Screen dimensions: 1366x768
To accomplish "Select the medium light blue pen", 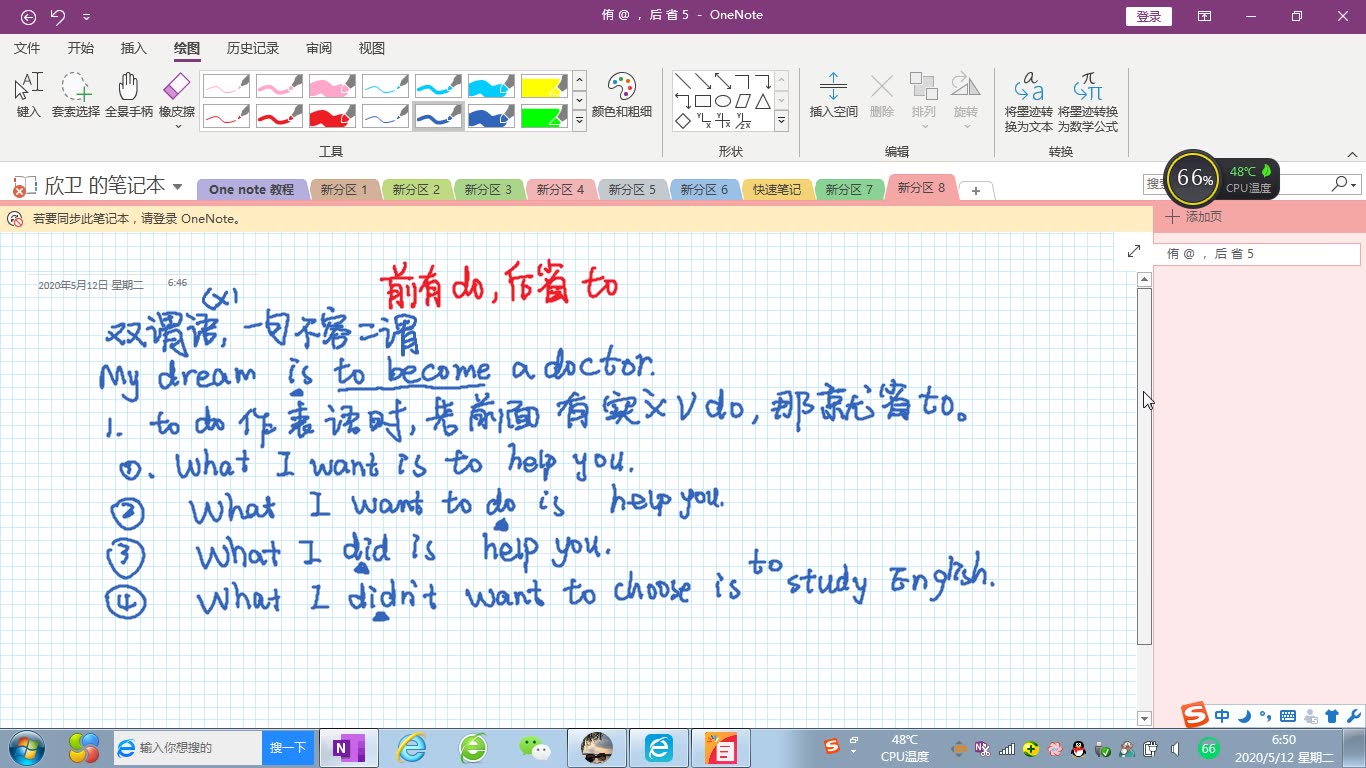I will coord(438,85).
